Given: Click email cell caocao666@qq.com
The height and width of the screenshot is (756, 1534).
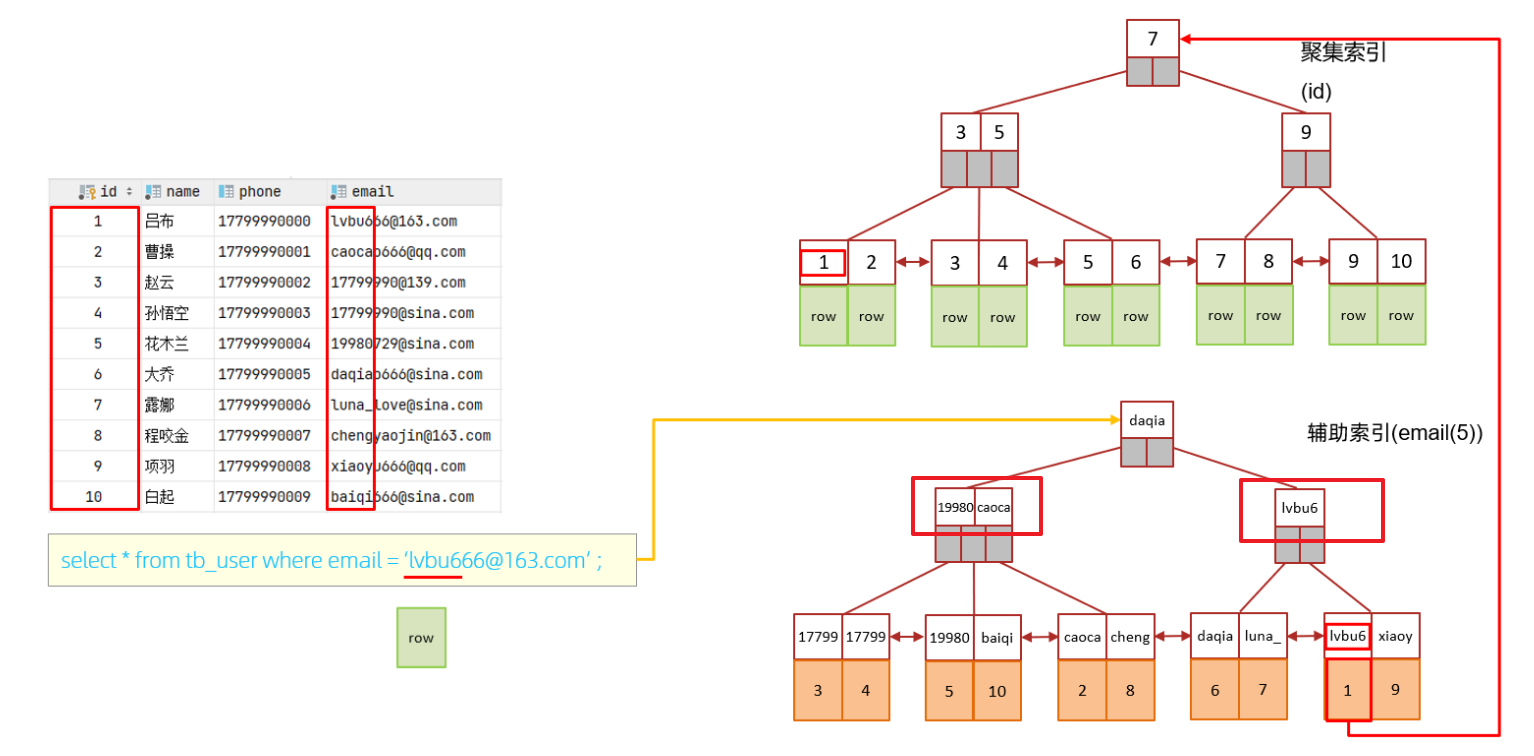Looking at the screenshot, I should [398, 252].
